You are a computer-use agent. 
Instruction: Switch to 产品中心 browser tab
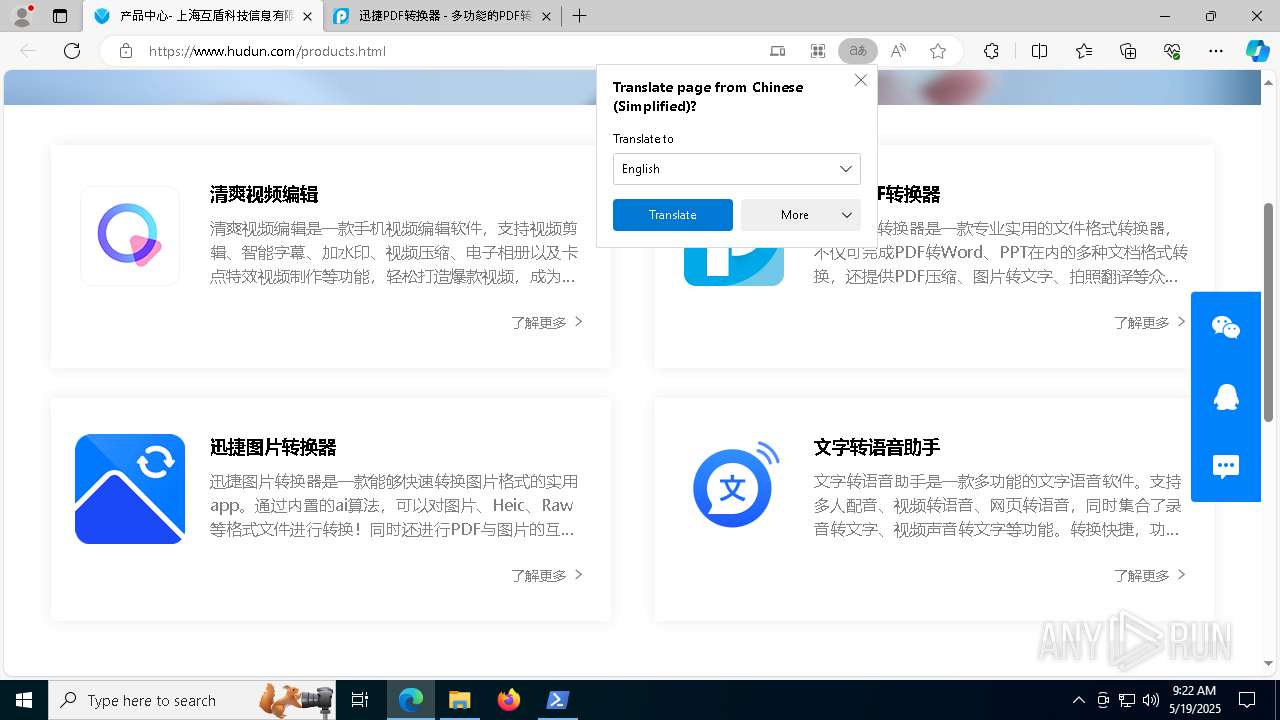pos(204,17)
